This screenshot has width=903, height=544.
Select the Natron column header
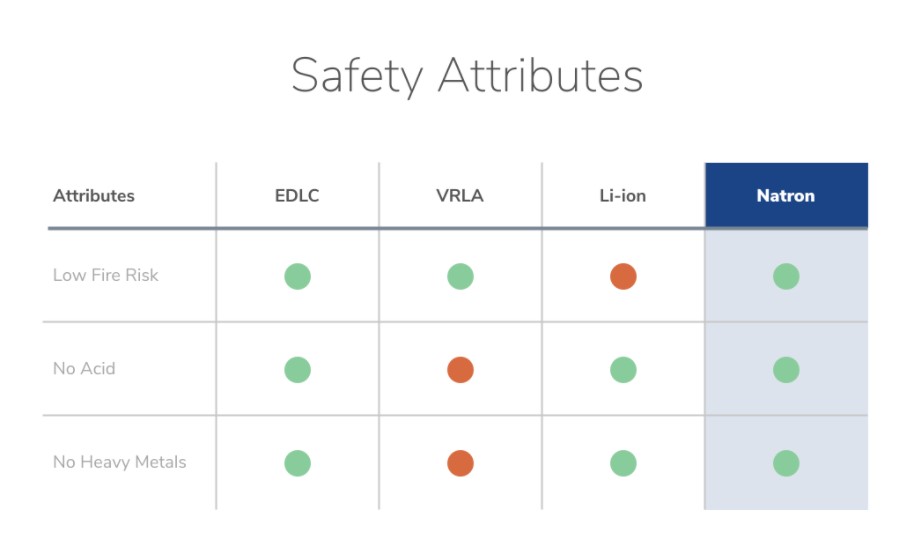tap(786, 195)
